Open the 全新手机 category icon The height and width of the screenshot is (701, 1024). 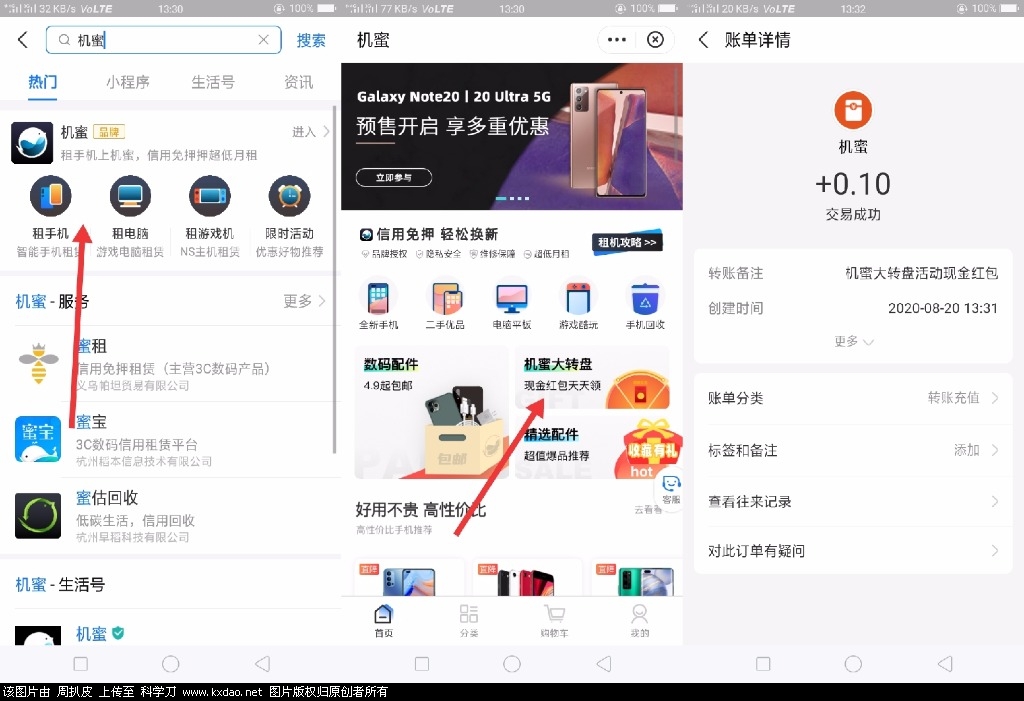point(378,299)
